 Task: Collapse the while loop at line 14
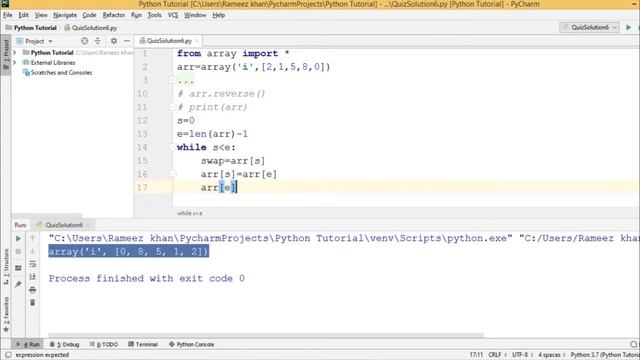pyautogui.click(x=173, y=147)
